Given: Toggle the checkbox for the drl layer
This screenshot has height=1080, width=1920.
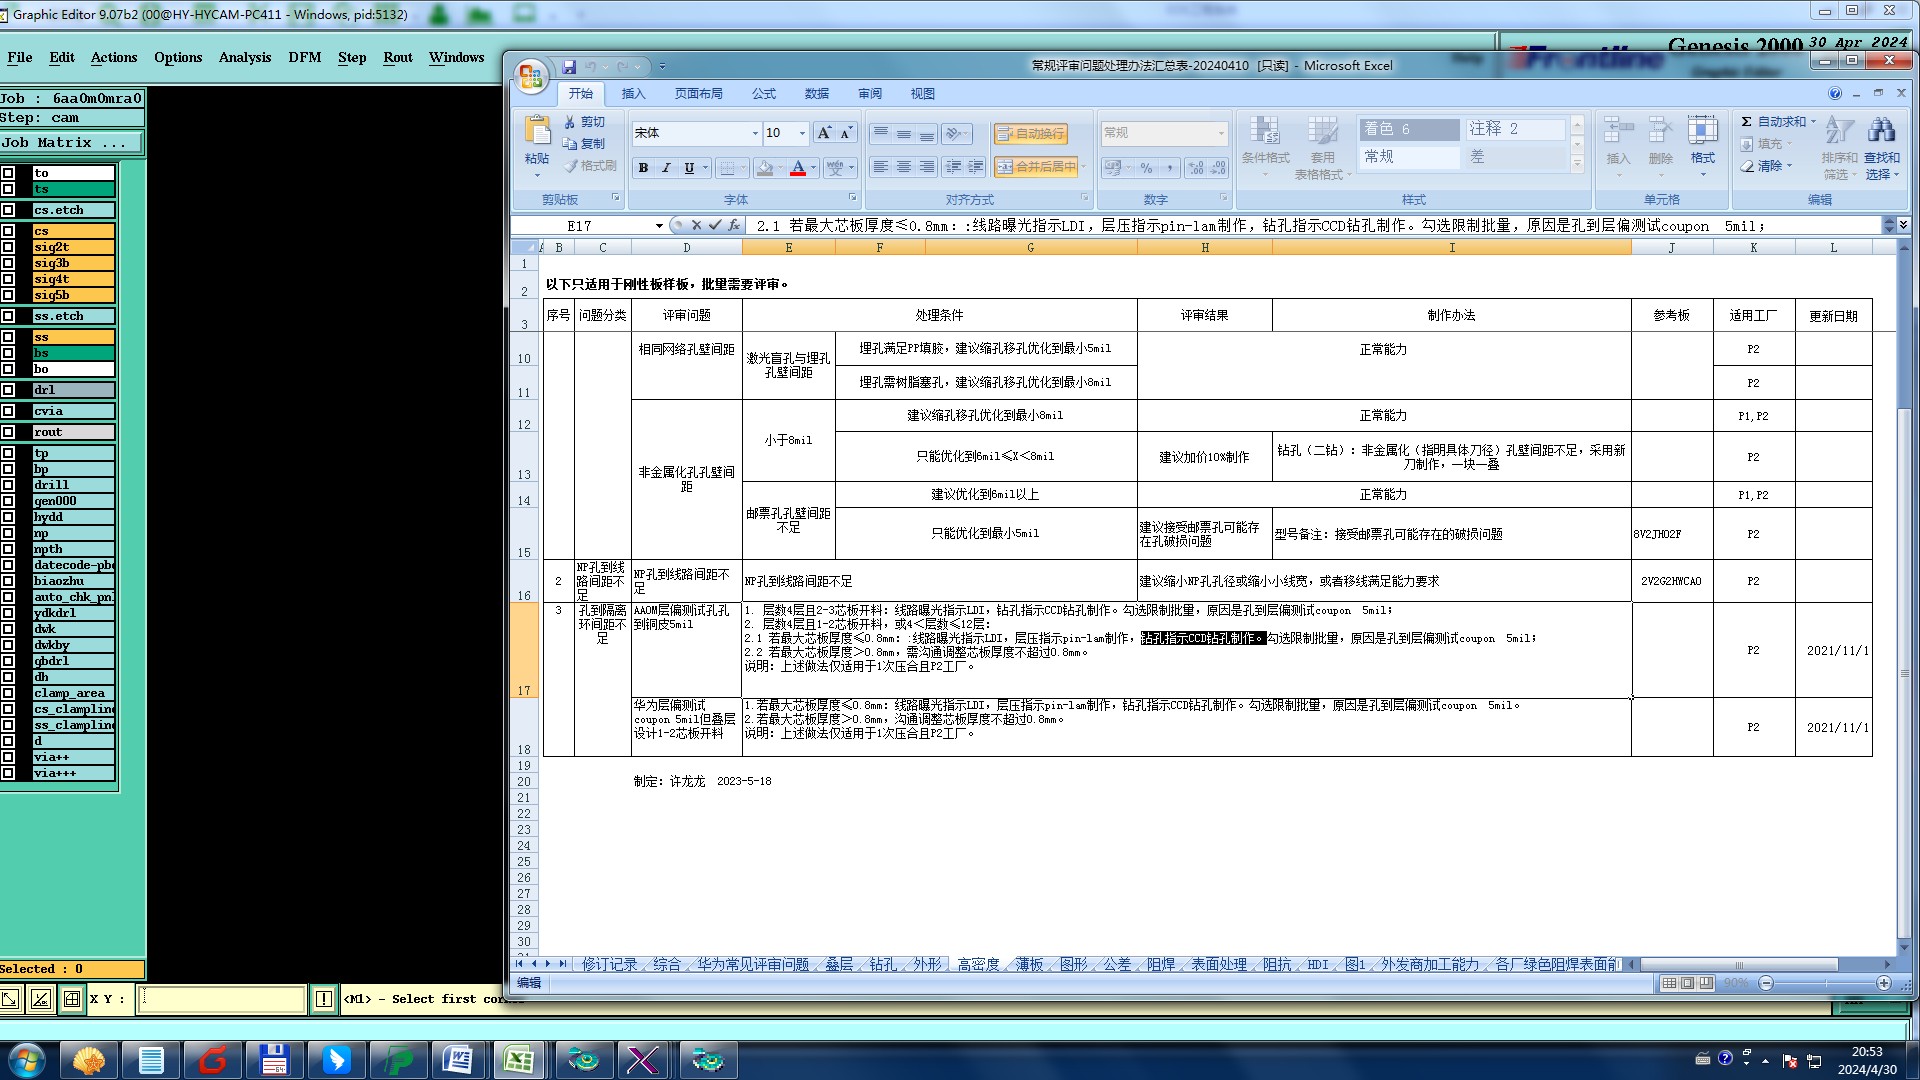Looking at the screenshot, I should click(9, 390).
